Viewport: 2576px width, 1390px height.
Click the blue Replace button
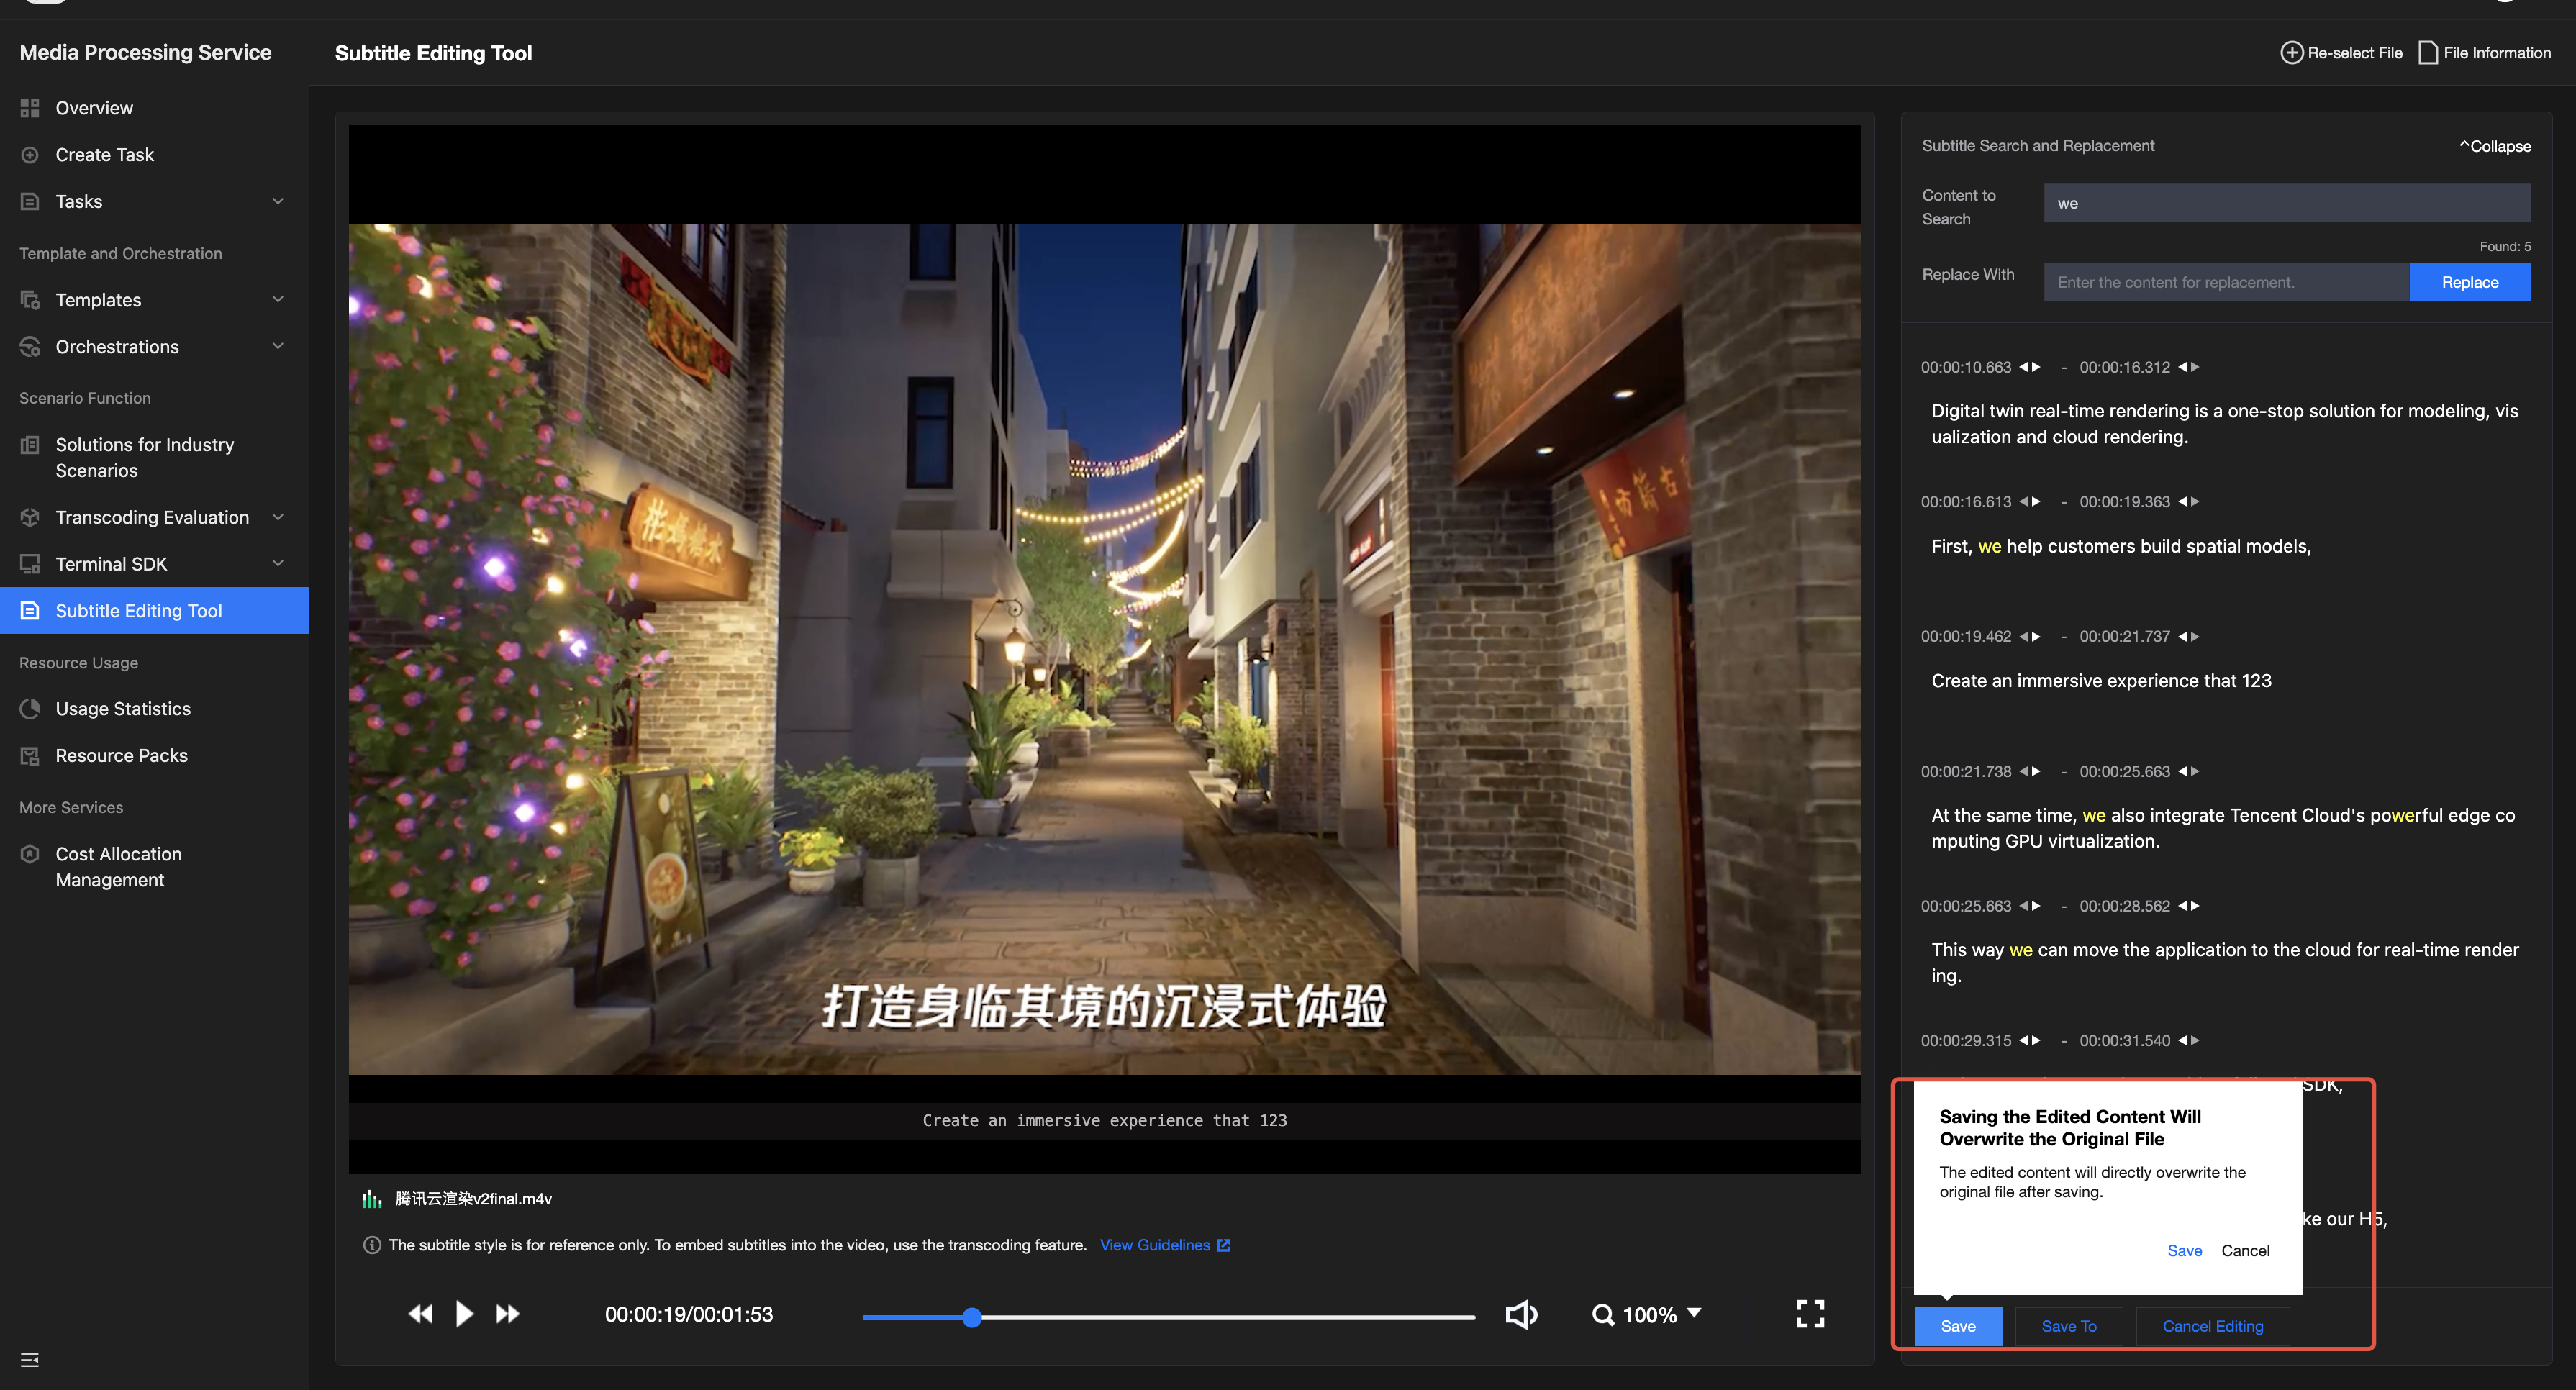(x=2469, y=282)
